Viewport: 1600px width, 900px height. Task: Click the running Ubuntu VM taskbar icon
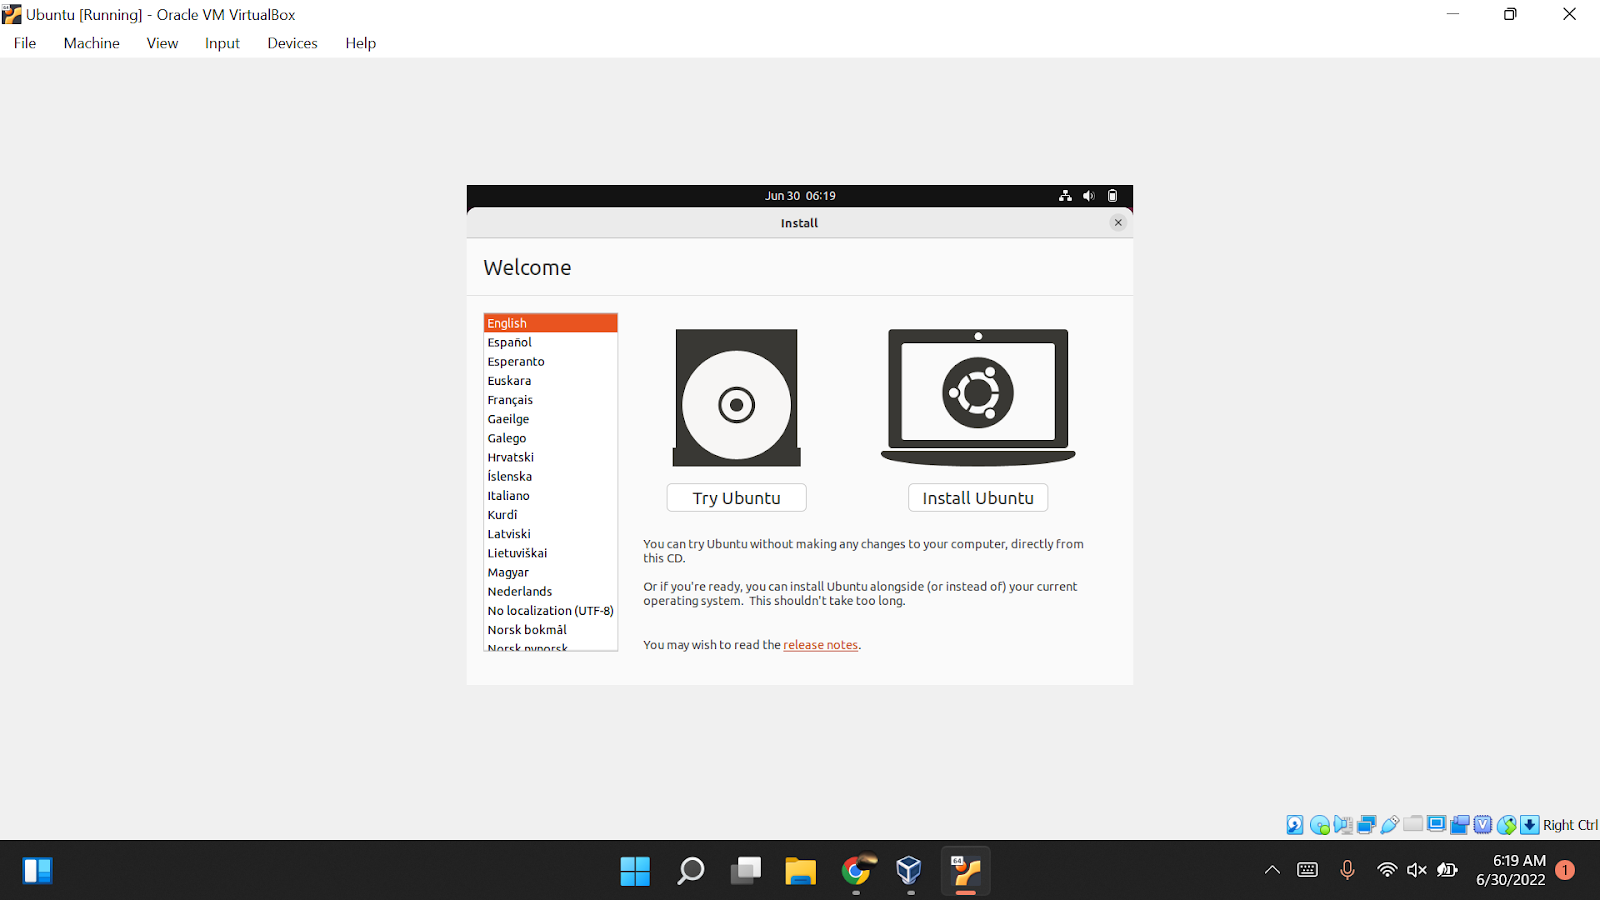point(965,871)
